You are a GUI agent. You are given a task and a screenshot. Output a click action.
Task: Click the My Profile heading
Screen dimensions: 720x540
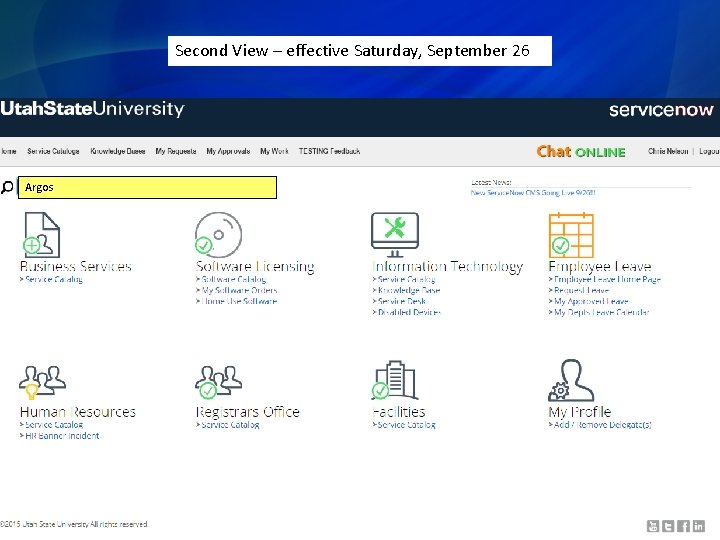click(x=579, y=412)
